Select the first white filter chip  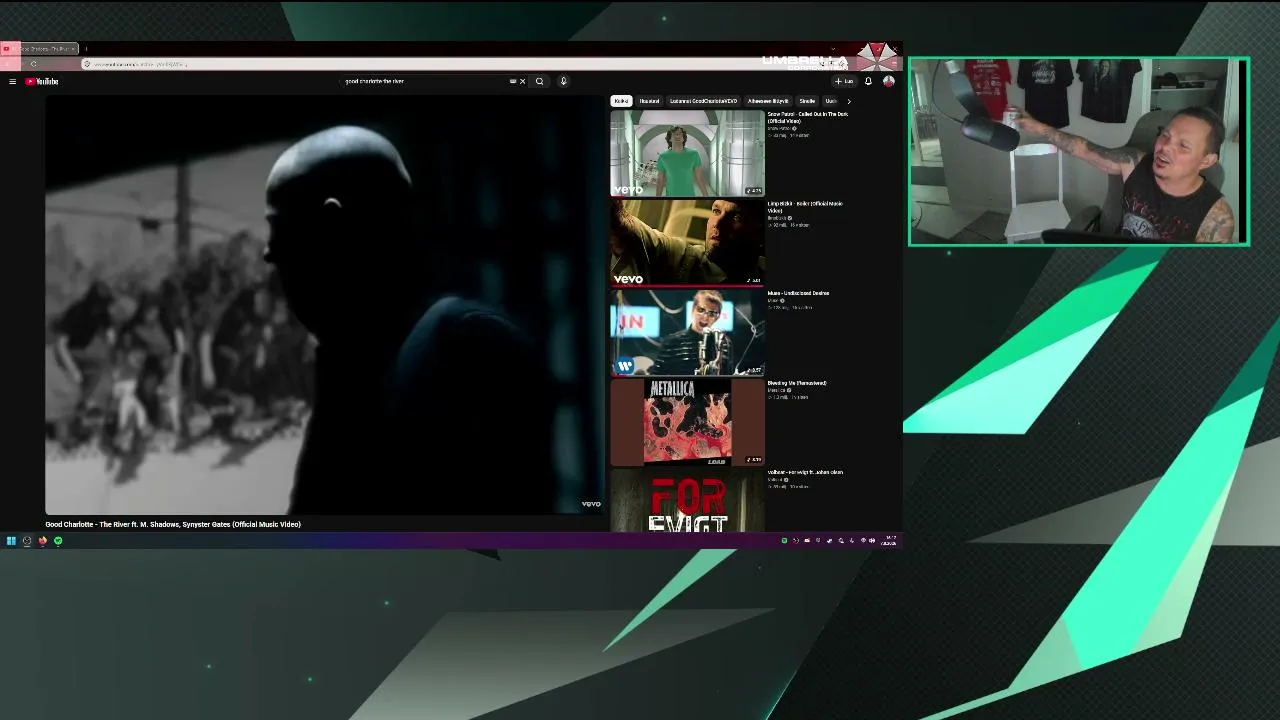(621, 101)
